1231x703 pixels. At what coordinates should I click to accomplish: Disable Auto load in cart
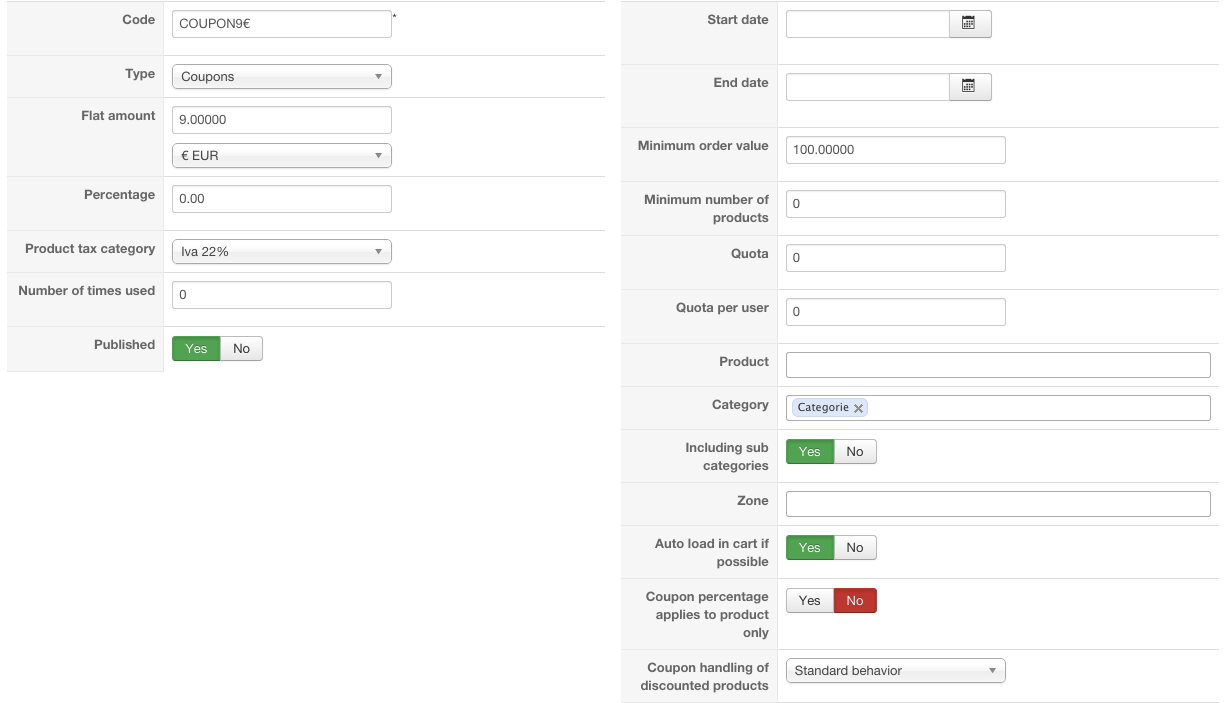(x=854, y=548)
